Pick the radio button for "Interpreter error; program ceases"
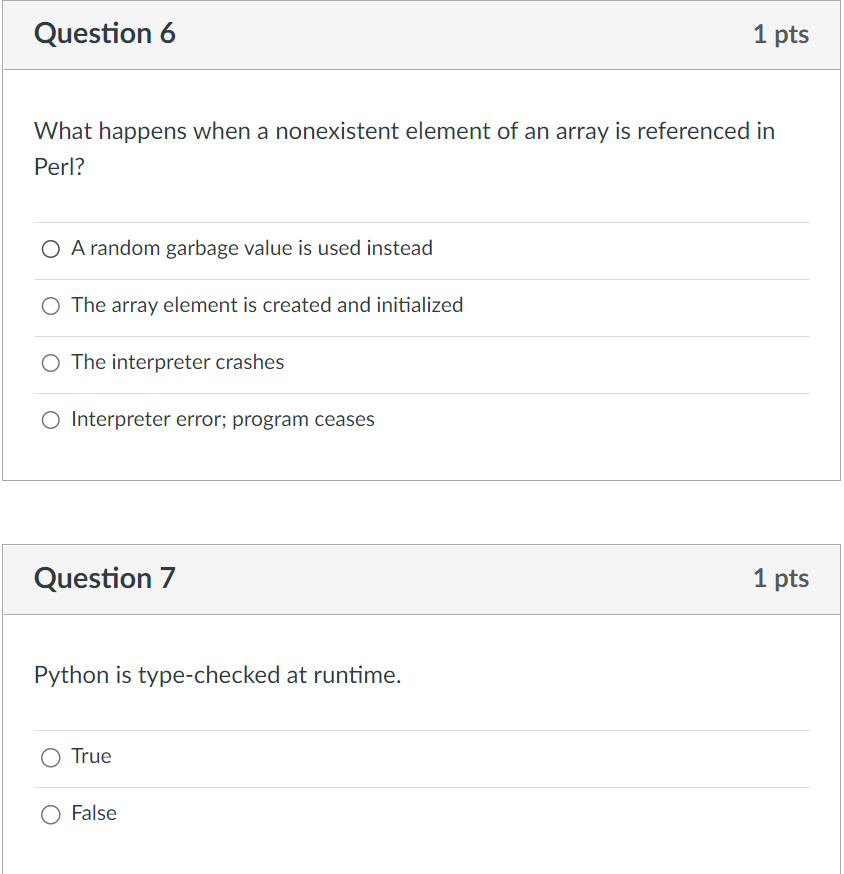Image resolution: width=844 pixels, height=874 pixels. pyautogui.click(x=51, y=420)
